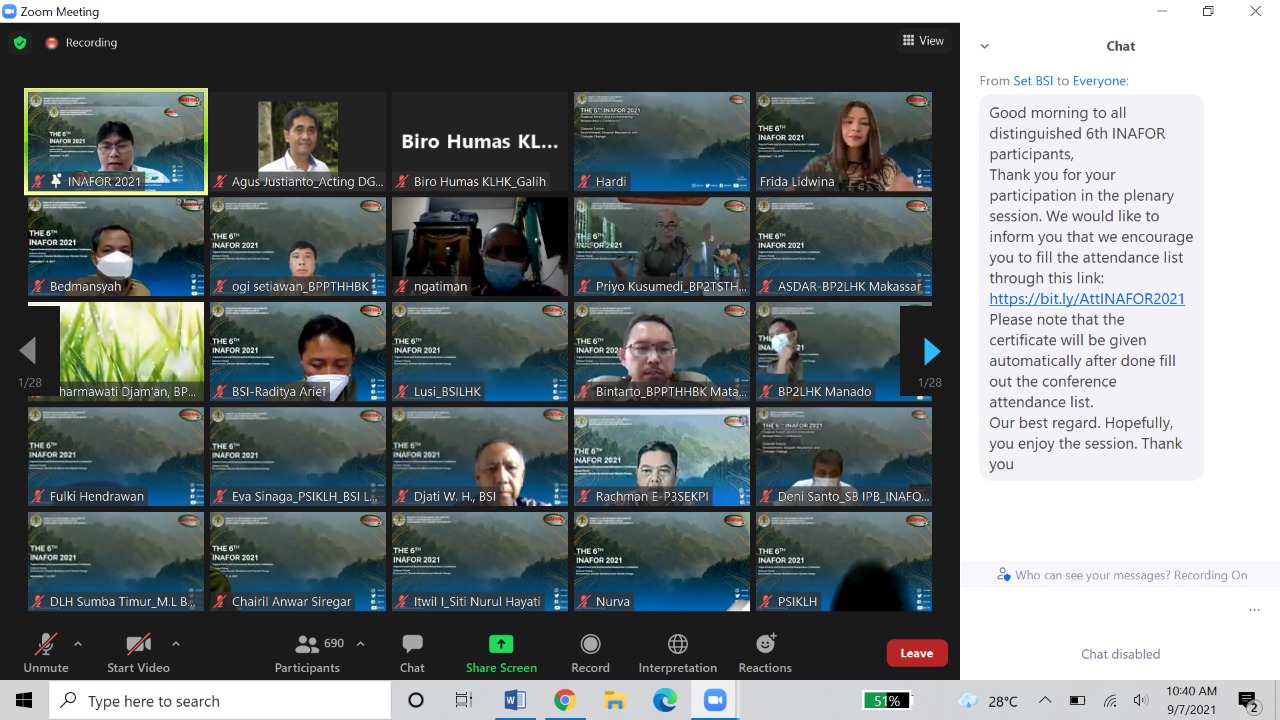Open Microsoft Word from the taskbar
The image size is (1280, 720).
click(514, 701)
